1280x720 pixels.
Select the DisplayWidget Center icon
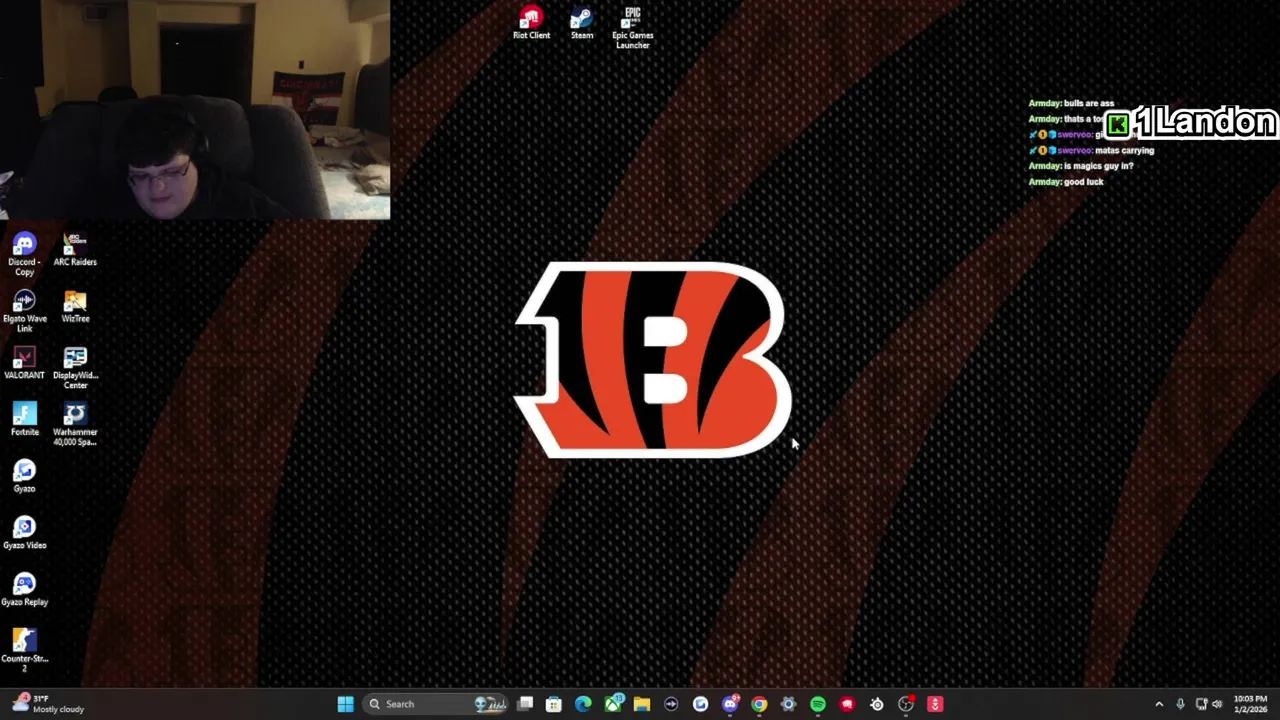(x=75, y=368)
